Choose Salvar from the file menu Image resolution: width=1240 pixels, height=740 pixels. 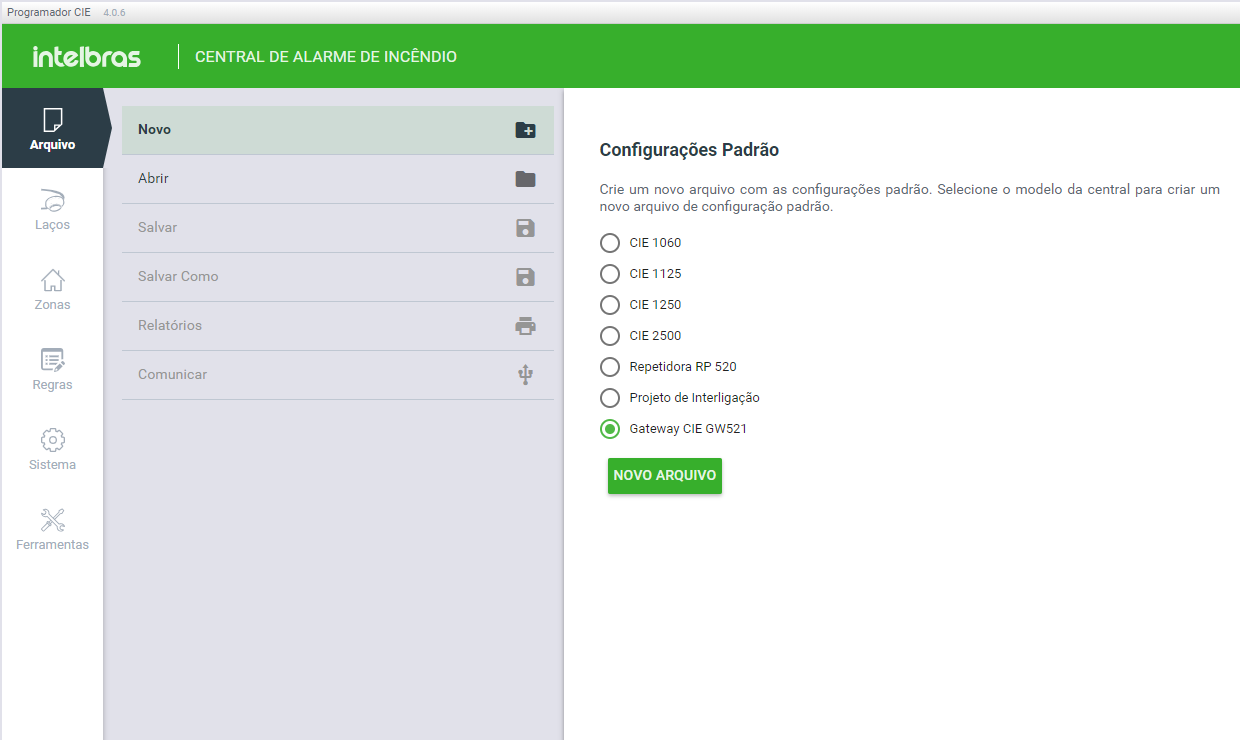(338, 228)
